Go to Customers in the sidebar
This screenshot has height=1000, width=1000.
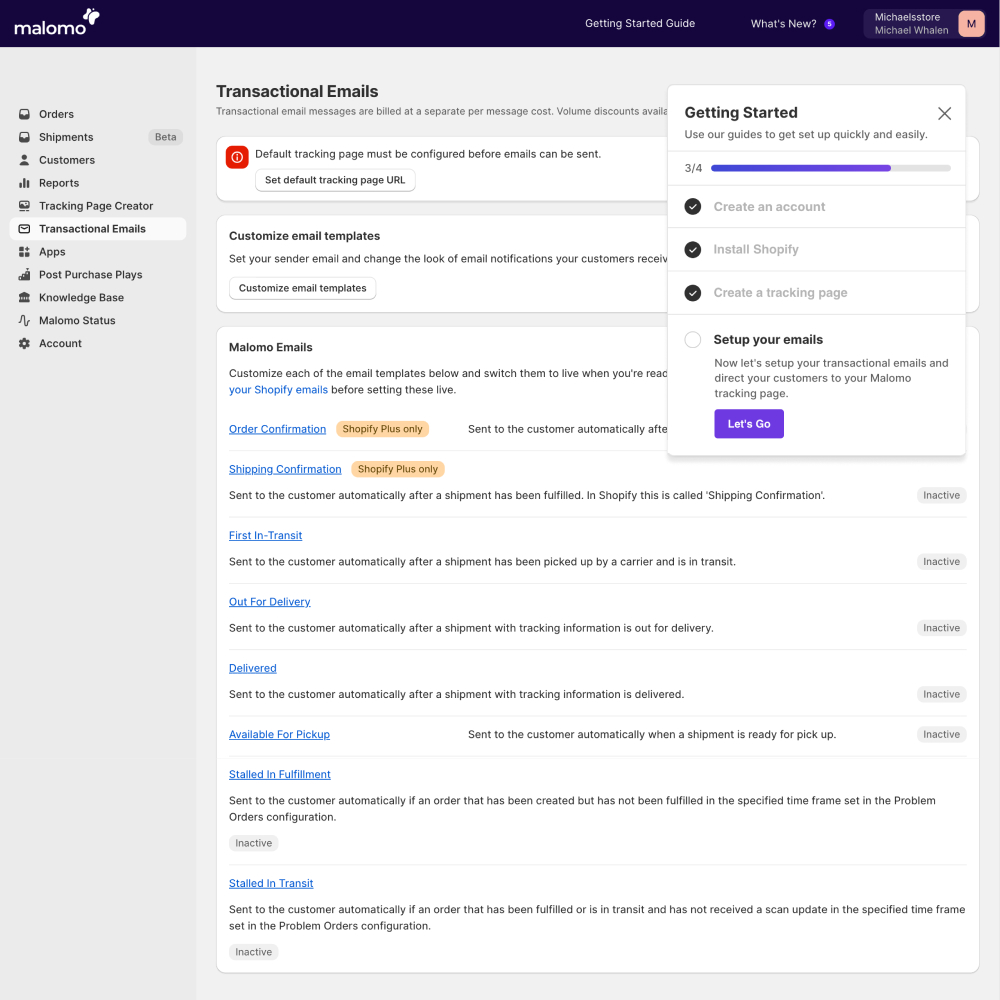[x=98, y=160]
